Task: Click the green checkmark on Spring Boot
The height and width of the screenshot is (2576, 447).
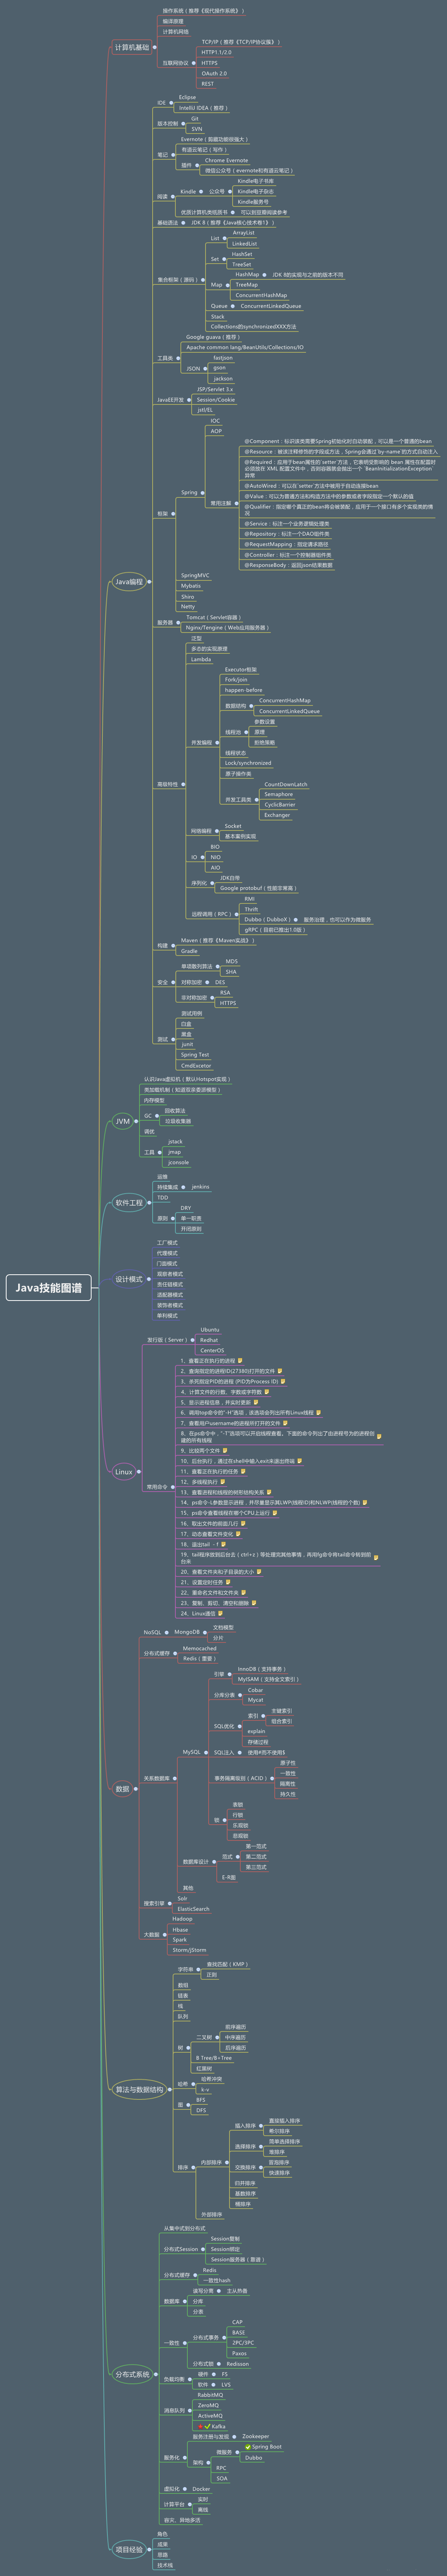Action: pyautogui.click(x=248, y=2447)
